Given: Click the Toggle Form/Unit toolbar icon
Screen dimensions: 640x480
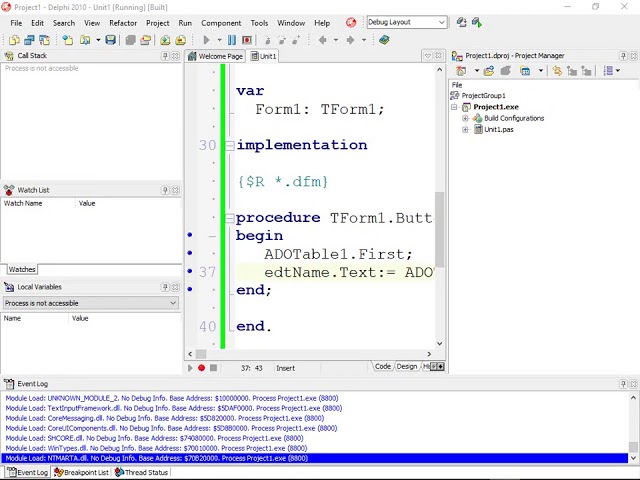Looking at the screenshot, I should (x=44, y=40).
